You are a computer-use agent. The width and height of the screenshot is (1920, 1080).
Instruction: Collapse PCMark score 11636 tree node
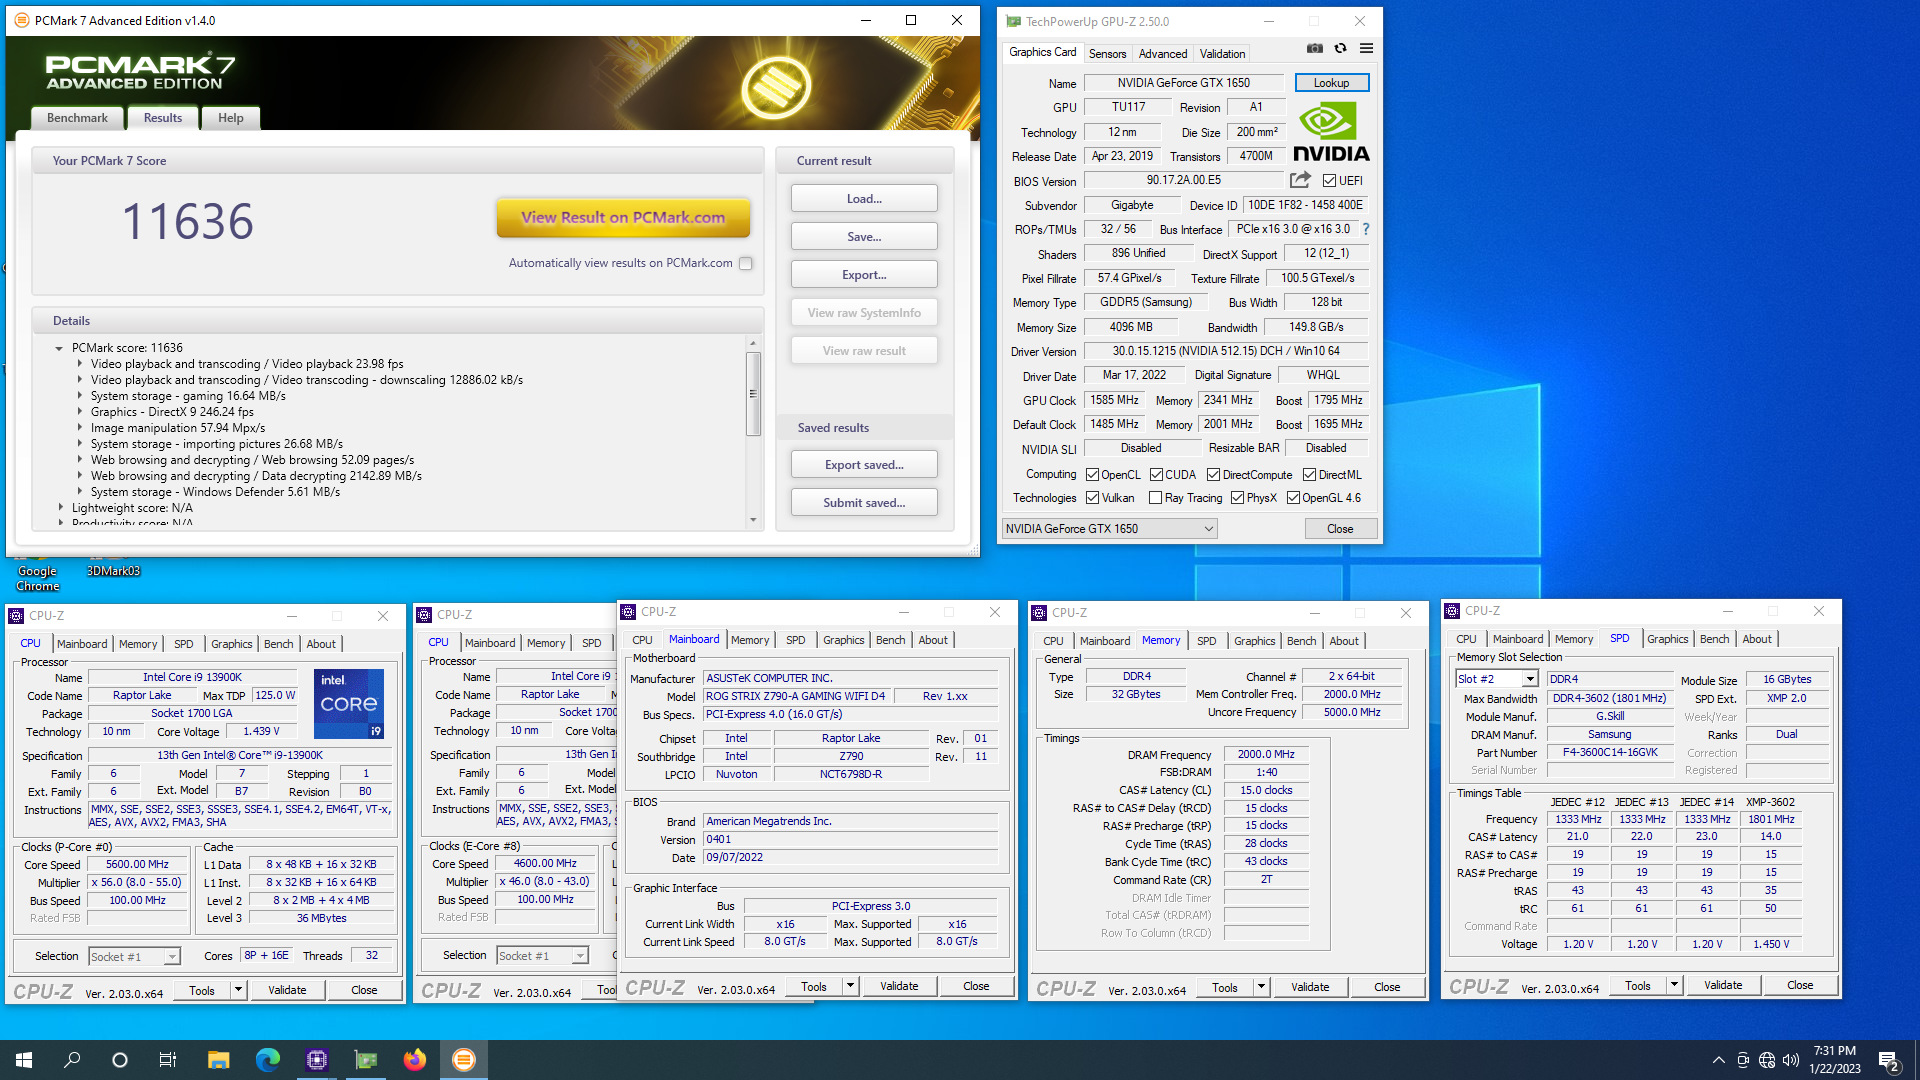59,348
